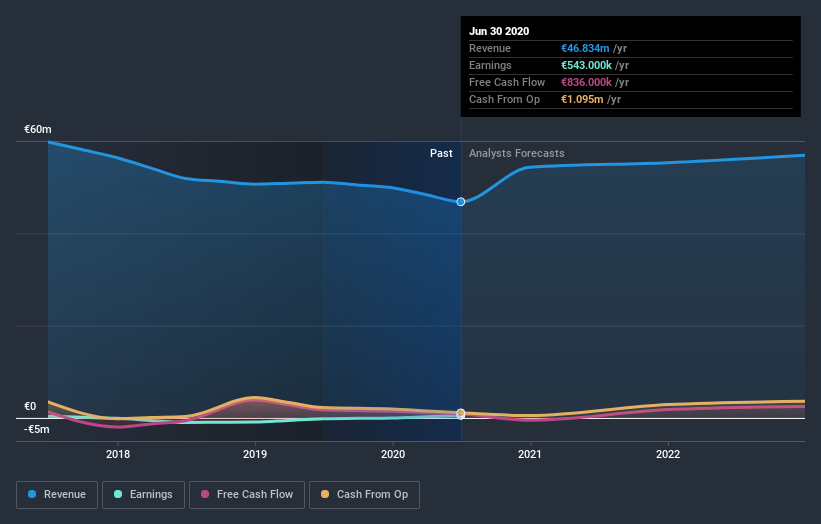Click the 2022 x-axis label
This screenshot has width=821, height=524.
point(668,454)
